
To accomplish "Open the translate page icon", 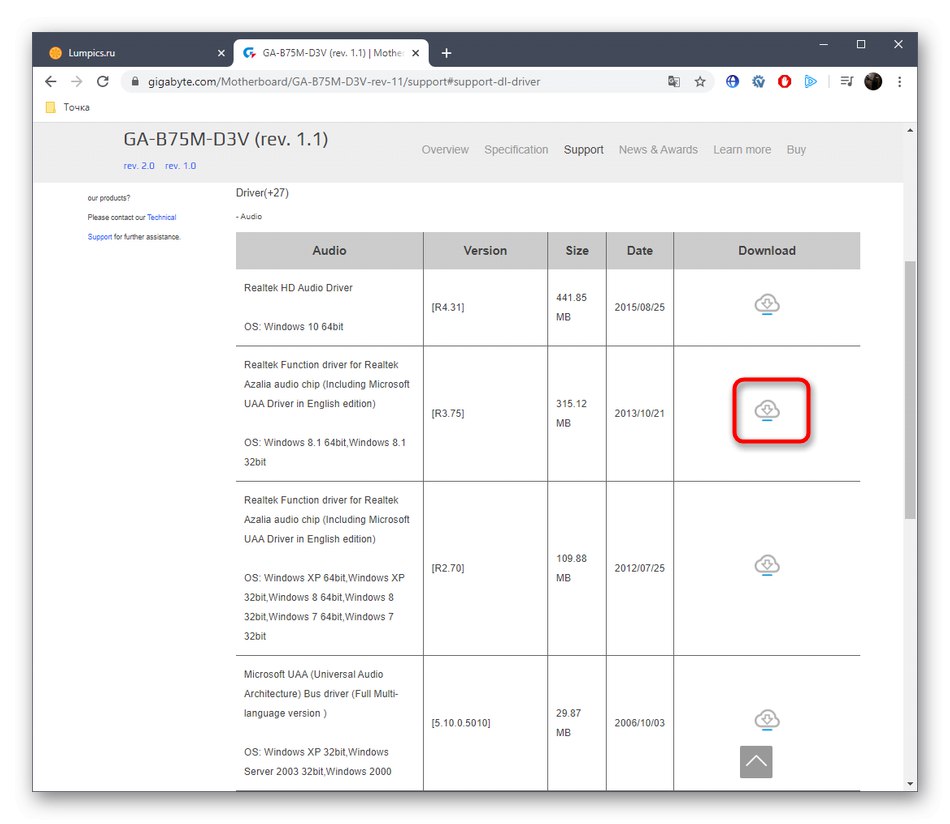I will coord(674,82).
